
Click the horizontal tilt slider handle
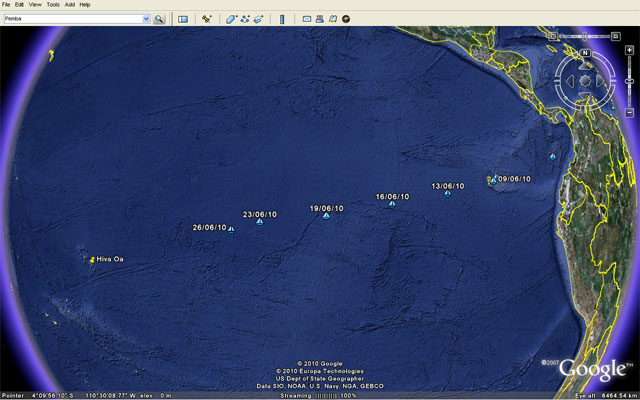click(x=584, y=37)
